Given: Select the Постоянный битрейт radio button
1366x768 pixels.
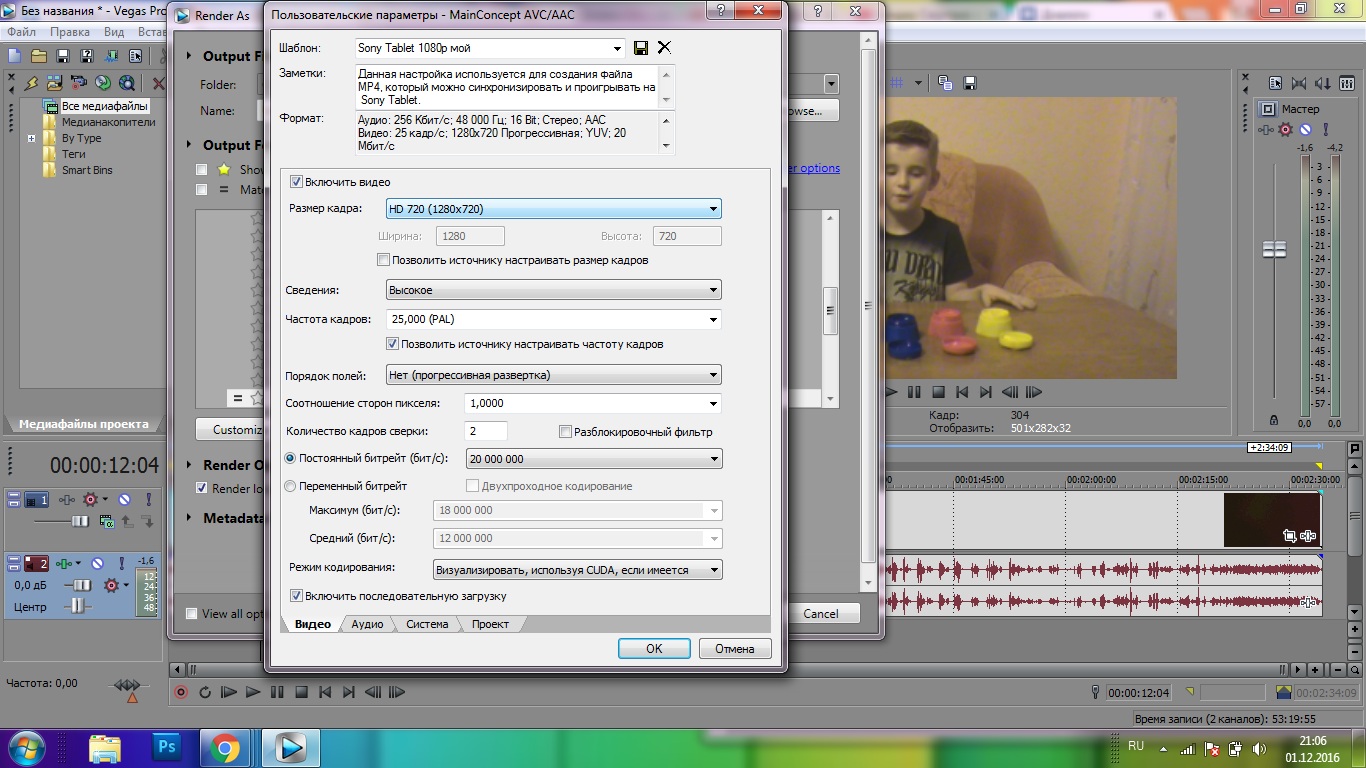Looking at the screenshot, I should pyautogui.click(x=291, y=458).
